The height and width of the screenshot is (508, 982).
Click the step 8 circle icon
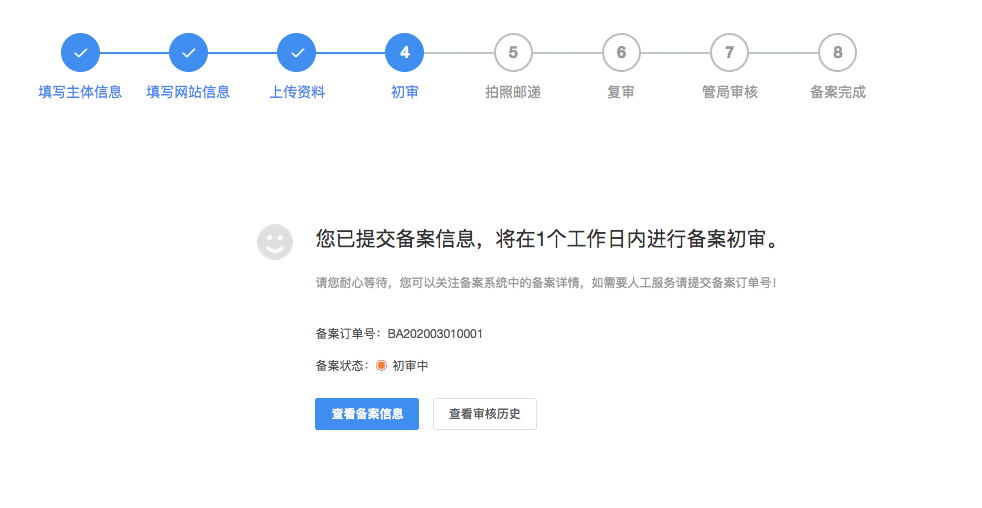pyautogui.click(x=837, y=53)
